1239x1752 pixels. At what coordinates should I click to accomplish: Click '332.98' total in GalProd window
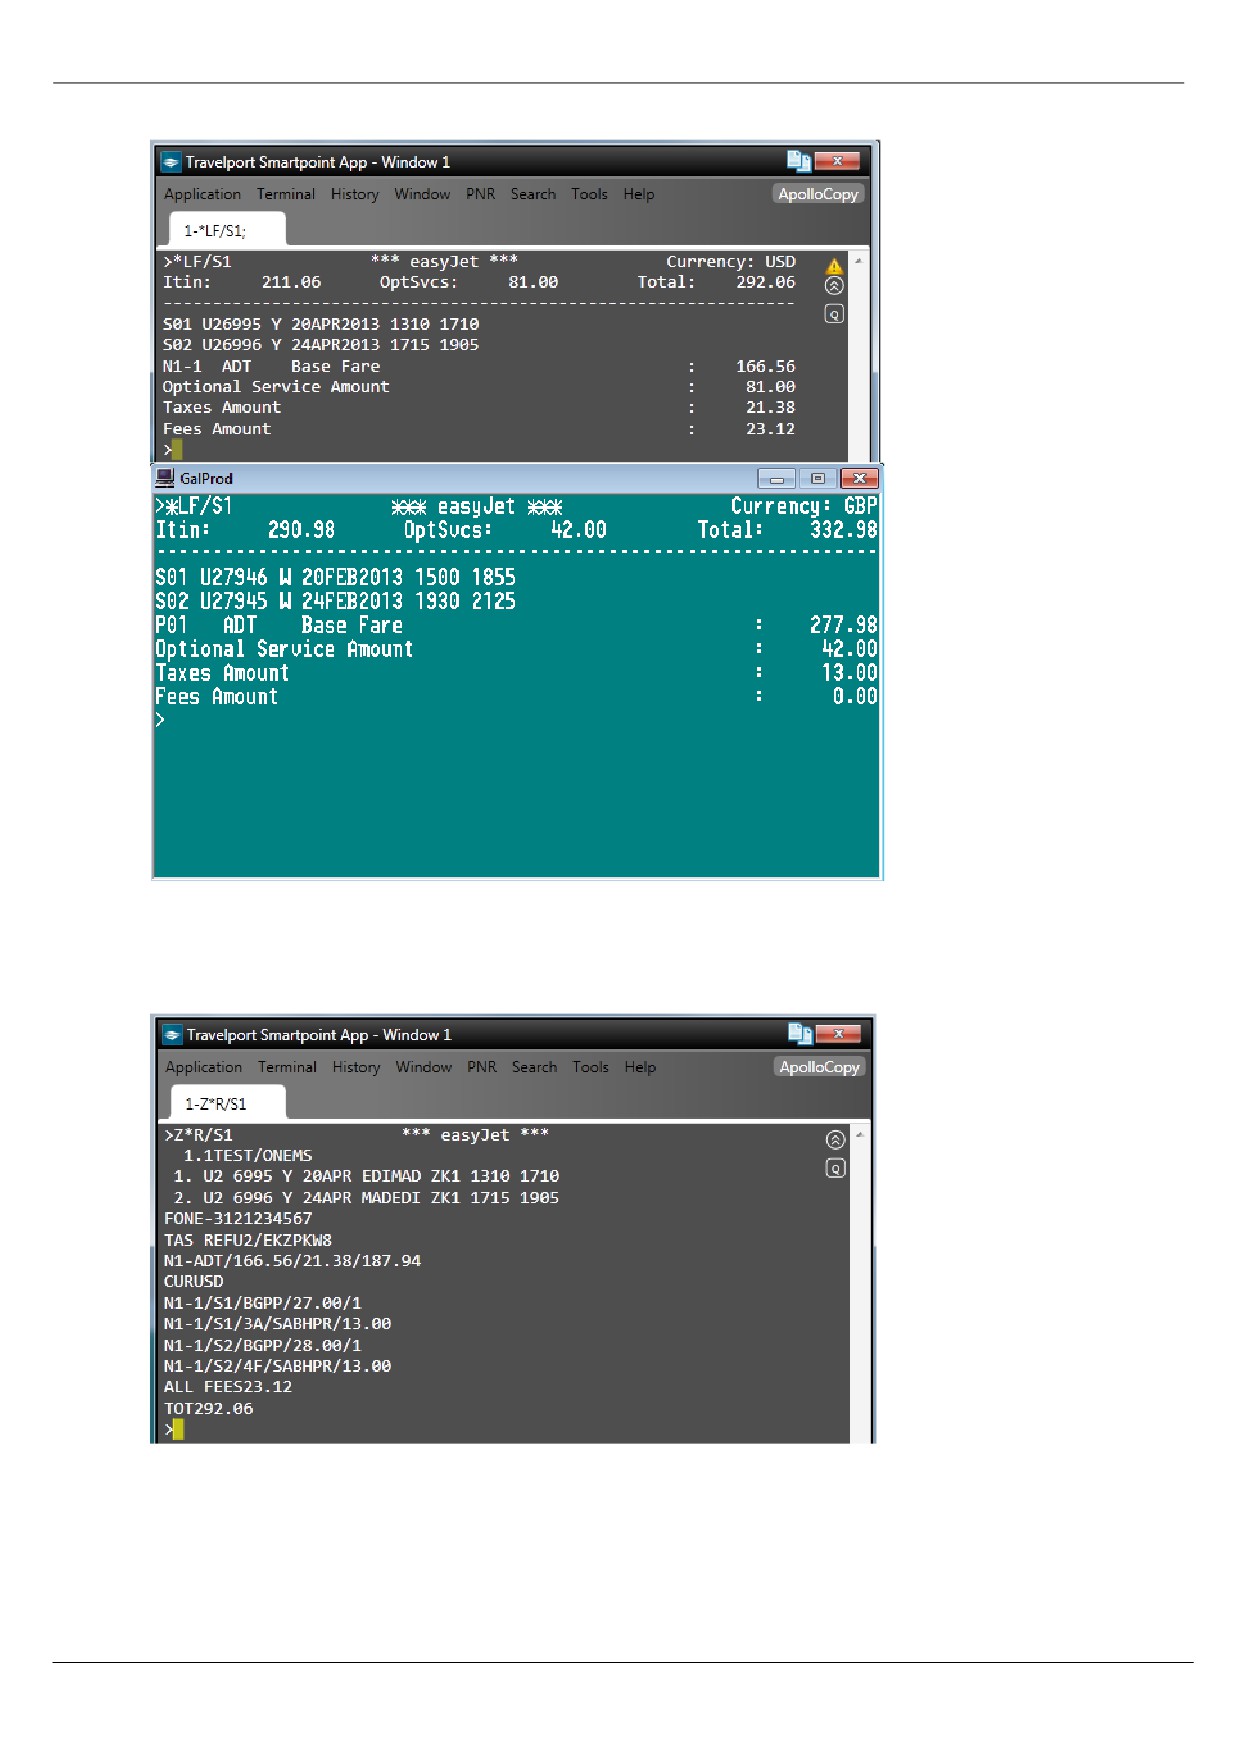coord(844,530)
